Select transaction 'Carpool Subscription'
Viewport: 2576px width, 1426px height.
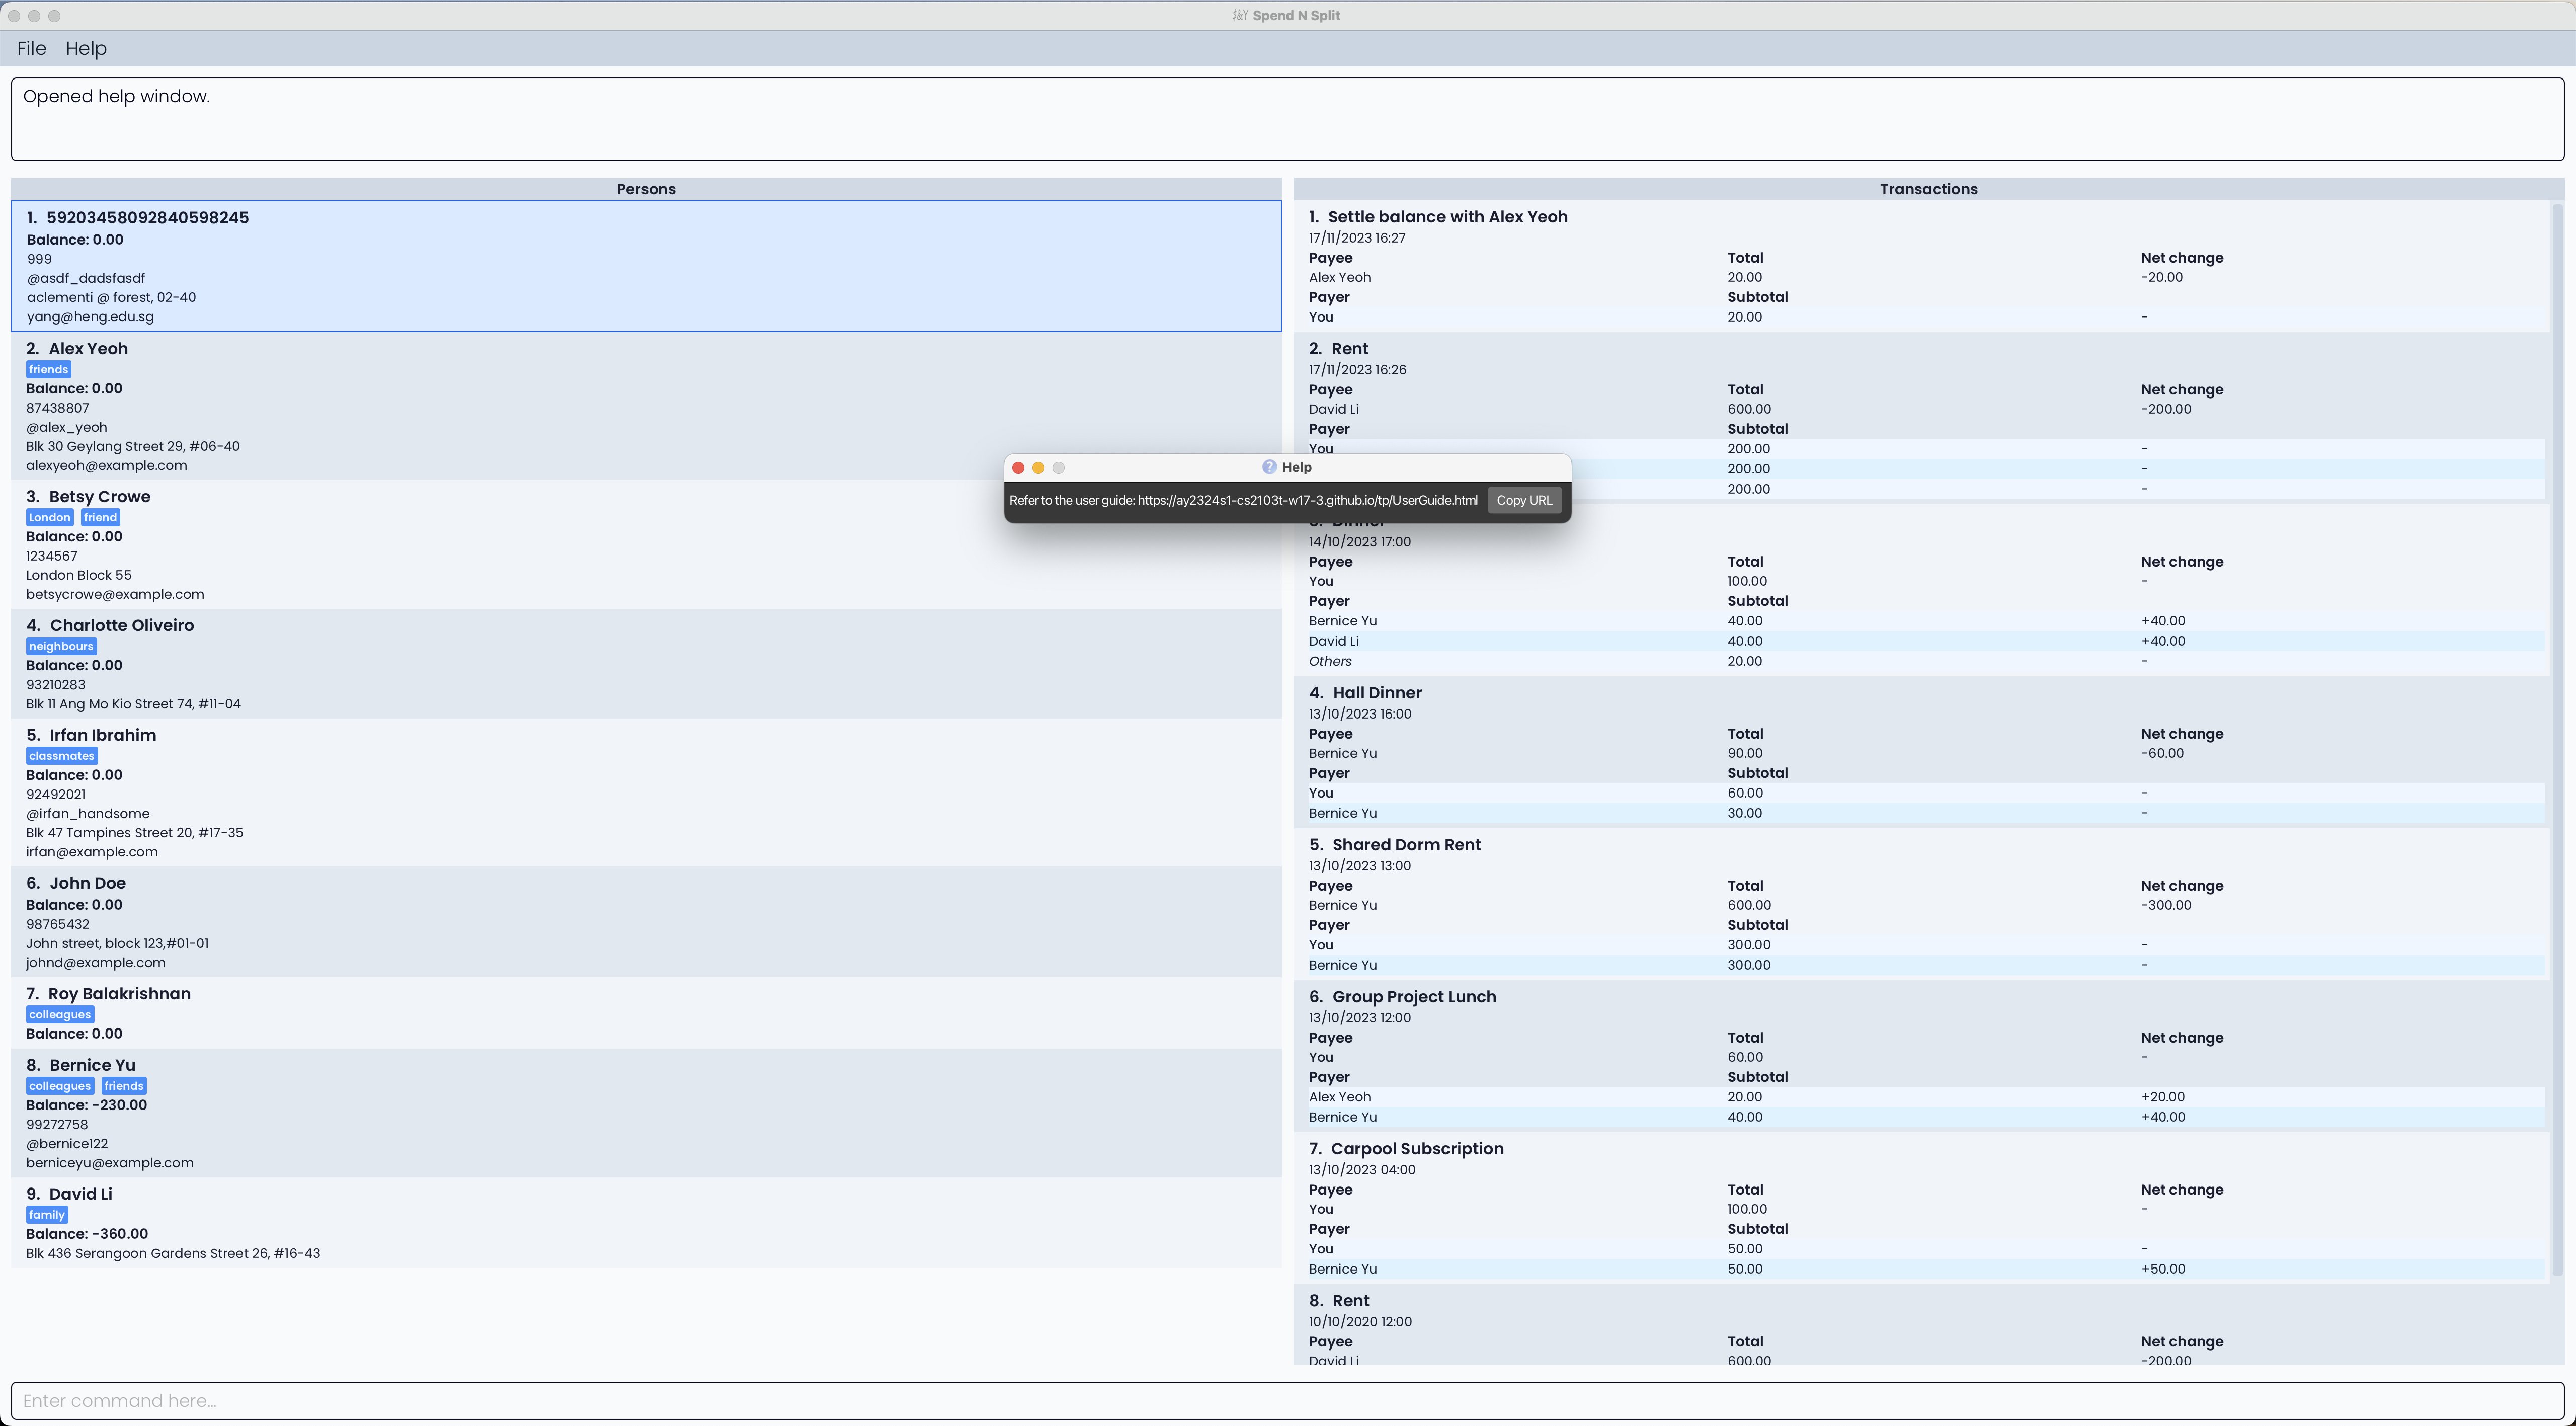click(1921, 1208)
